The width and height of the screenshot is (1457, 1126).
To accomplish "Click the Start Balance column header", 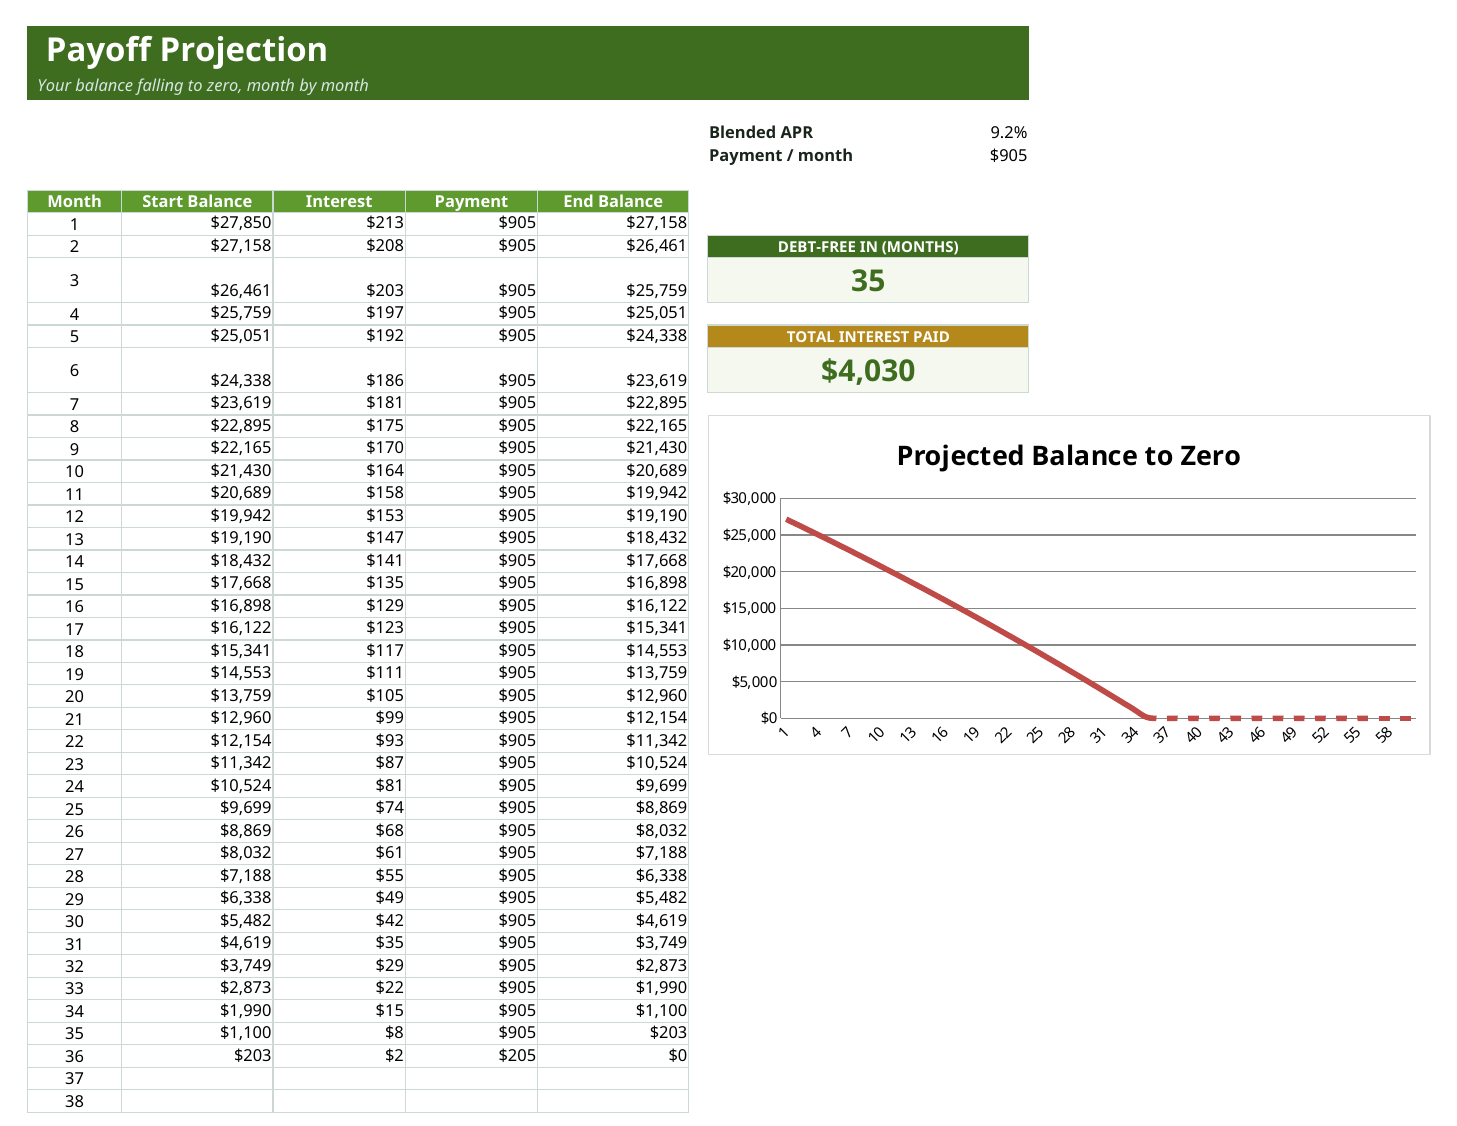I will [197, 201].
